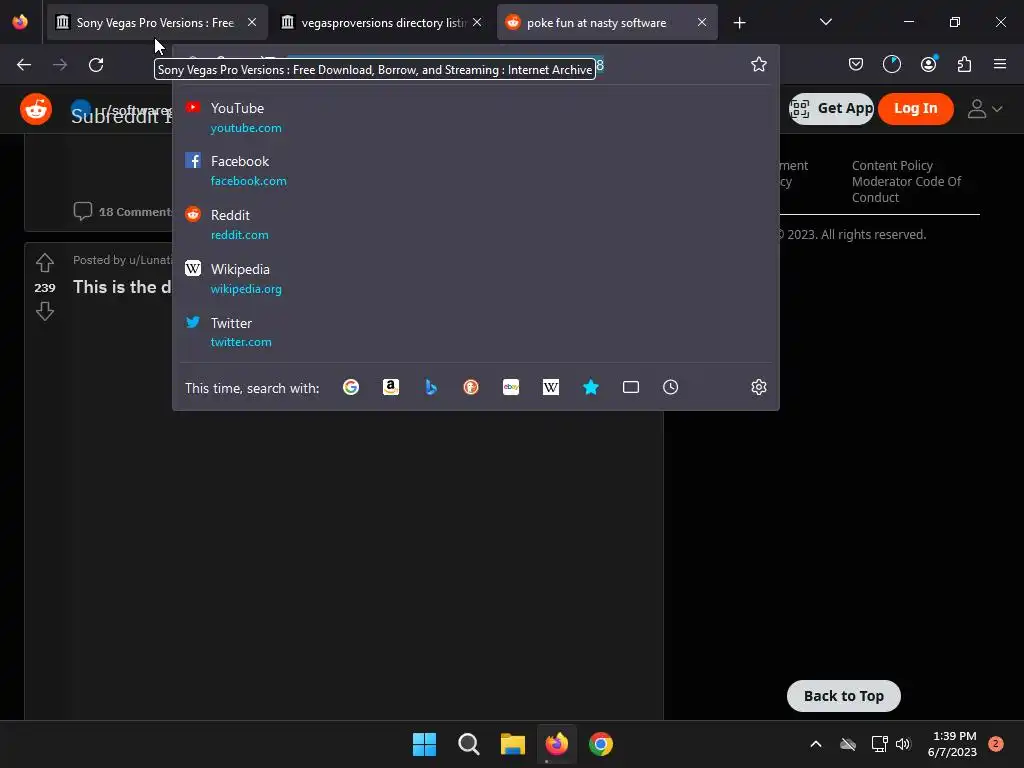
Task: Open Google Chrome from taskbar
Action: point(601,744)
